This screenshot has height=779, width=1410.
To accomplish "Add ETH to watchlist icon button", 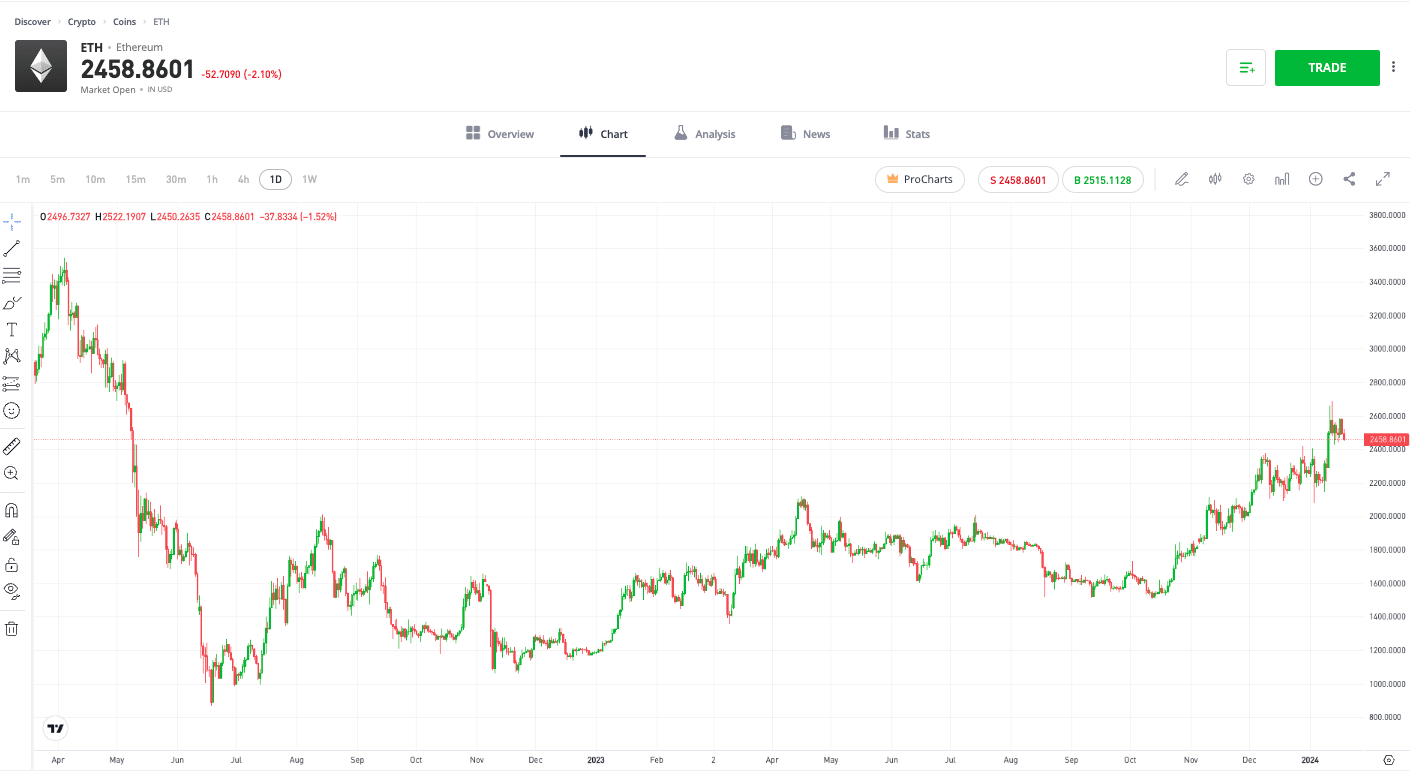I will tap(1246, 68).
